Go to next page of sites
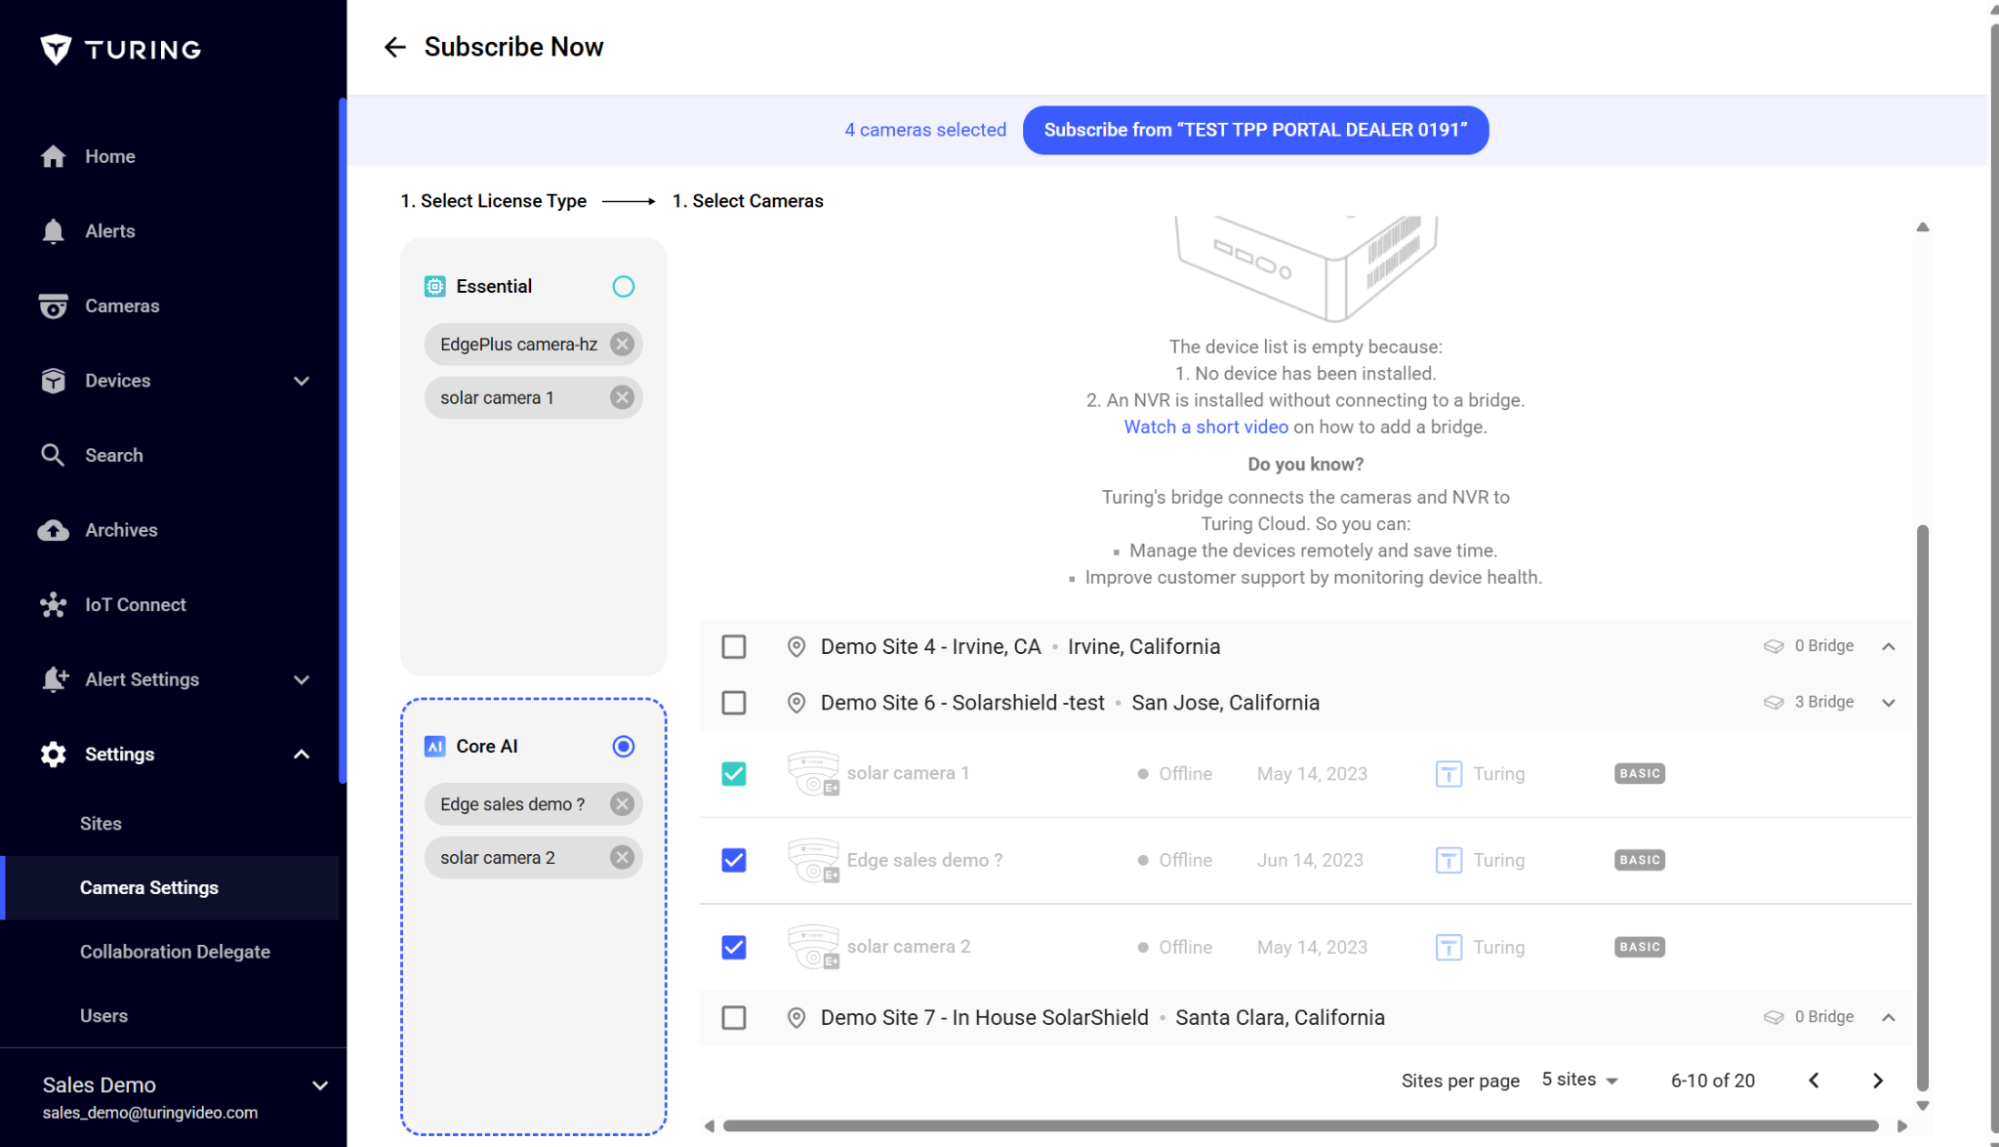The height and width of the screenshot is (1147, 1999). tap(1878, 1080)
